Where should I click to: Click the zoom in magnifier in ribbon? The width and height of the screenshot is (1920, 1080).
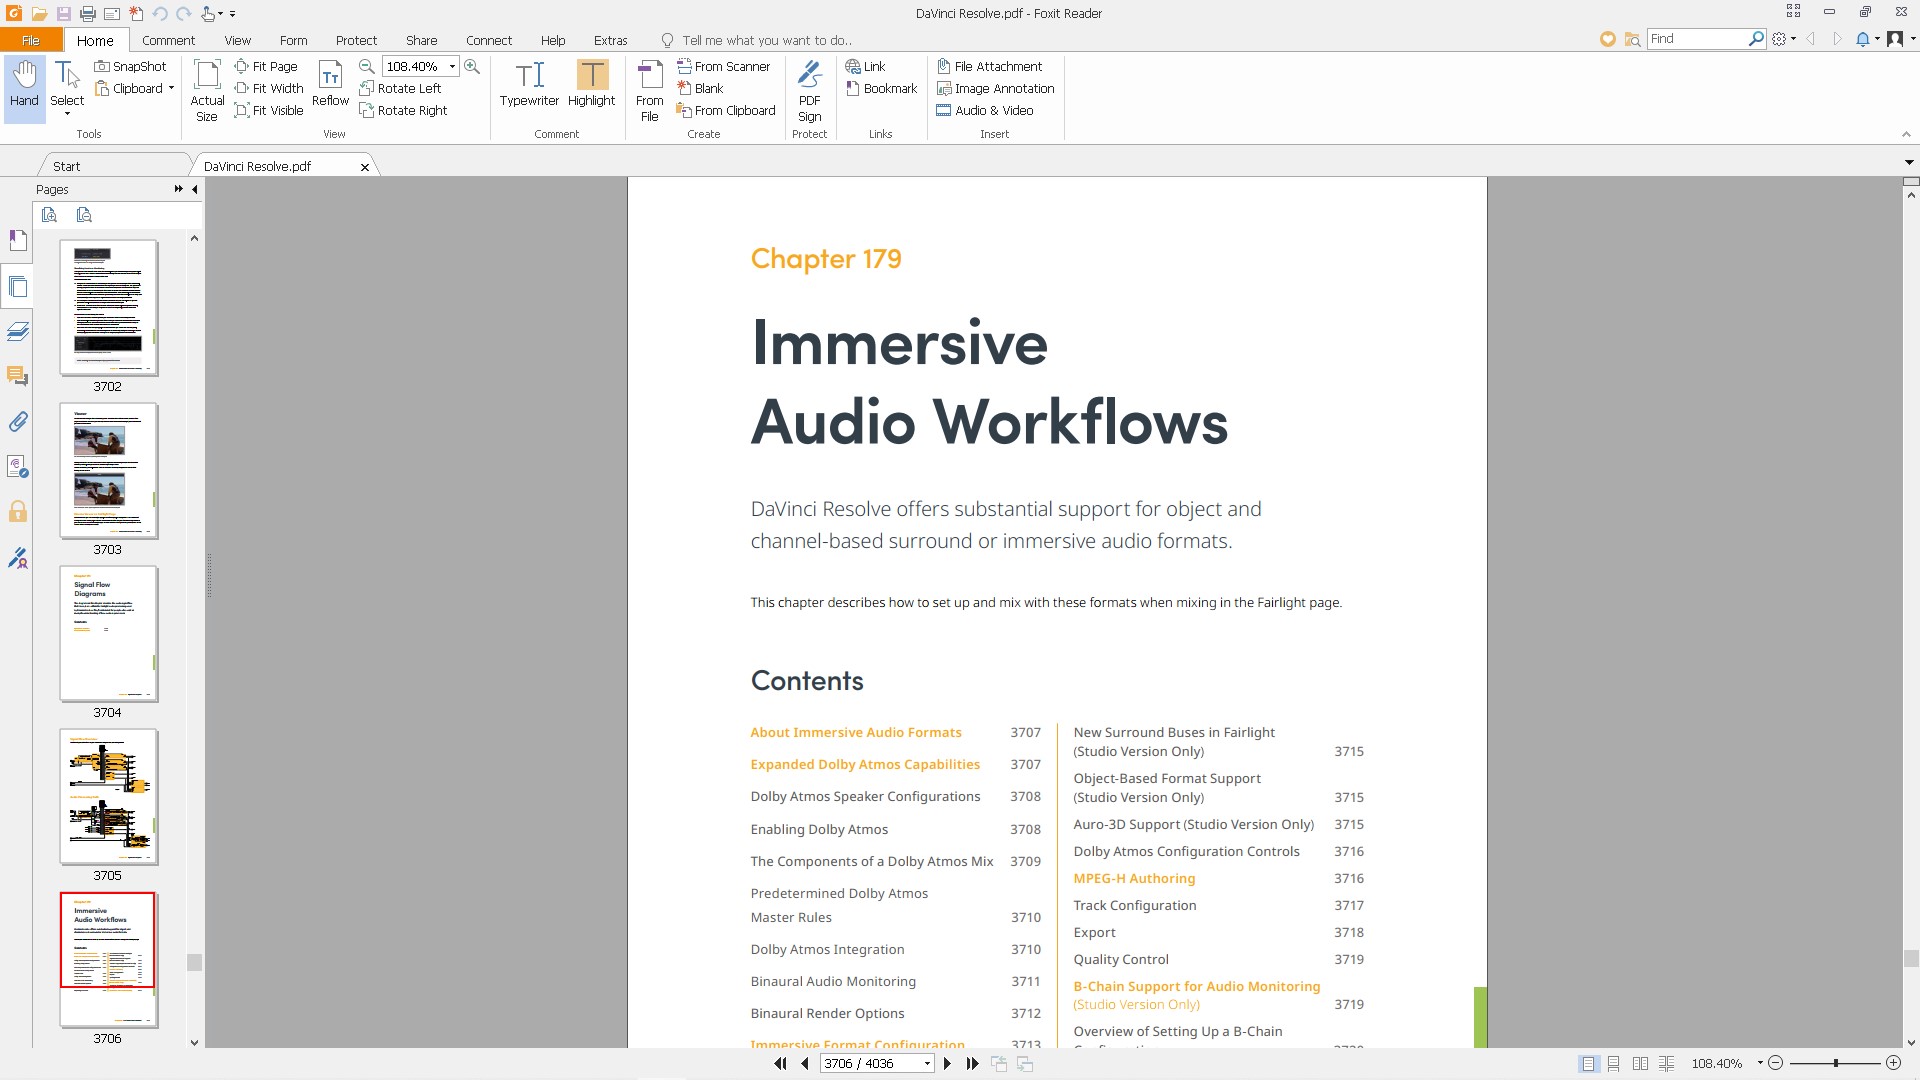coord(472,66)
